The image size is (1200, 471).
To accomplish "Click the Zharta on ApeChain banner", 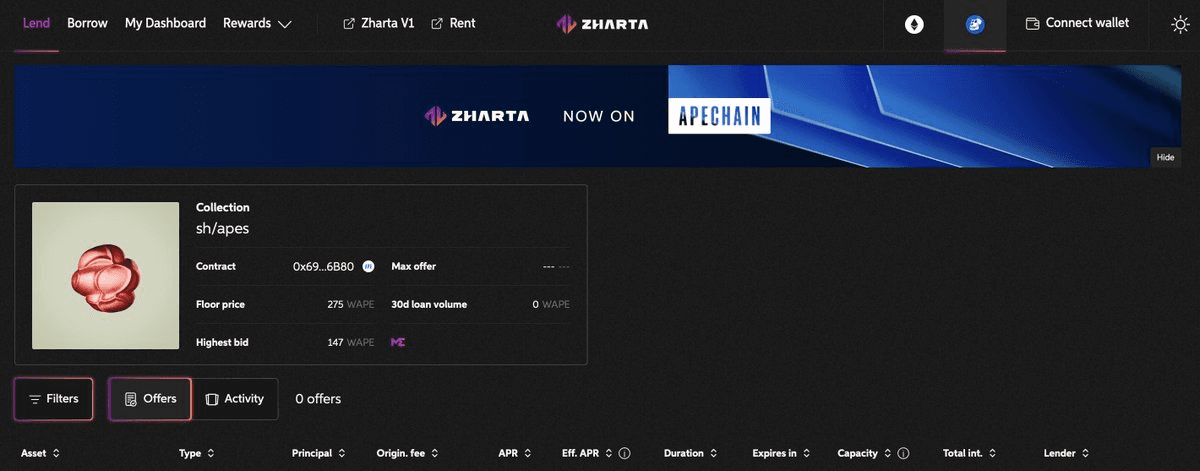I will (x=598, y=116).
